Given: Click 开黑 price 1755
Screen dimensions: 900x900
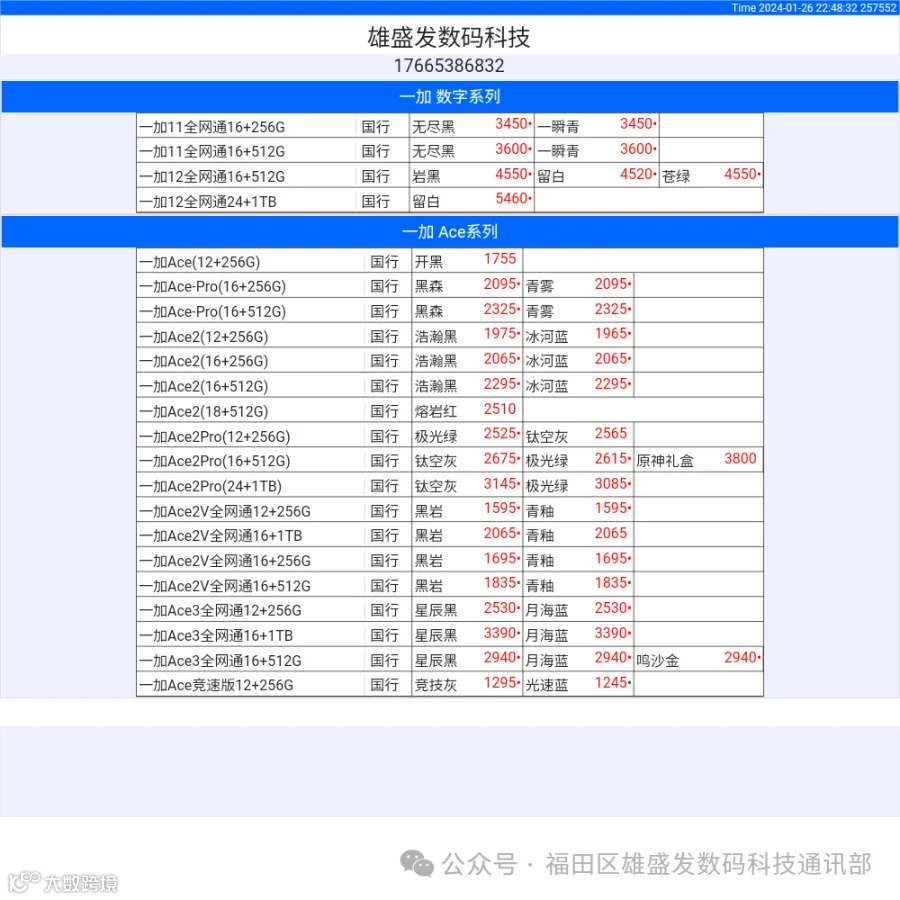Looking at the screenshot, I should point(500,259).
